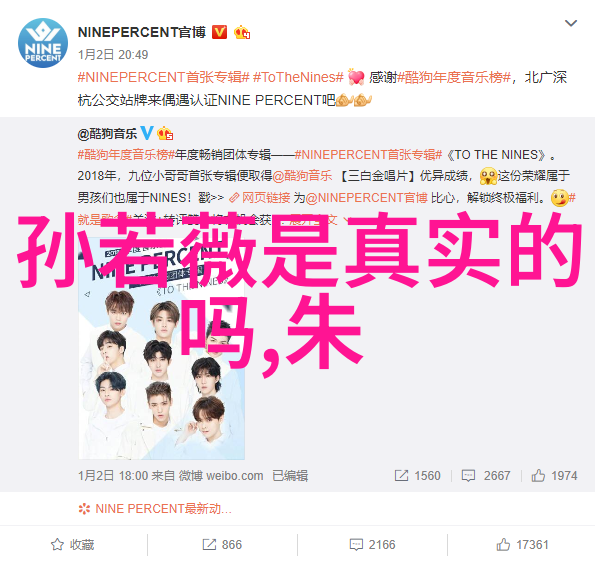Click the orange V verified badge

[x=219, y=32]
